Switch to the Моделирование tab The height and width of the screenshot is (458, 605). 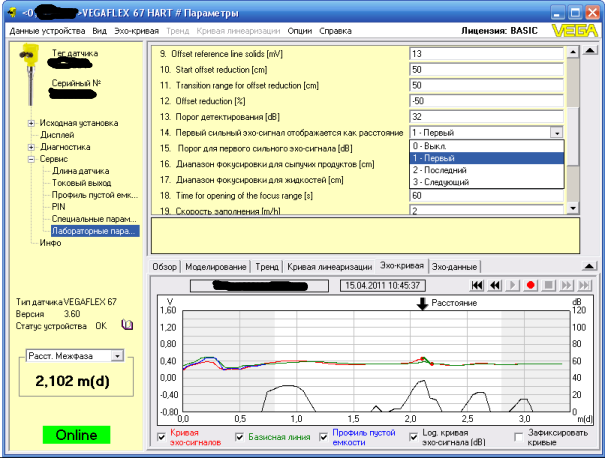(x=215, y=267)
